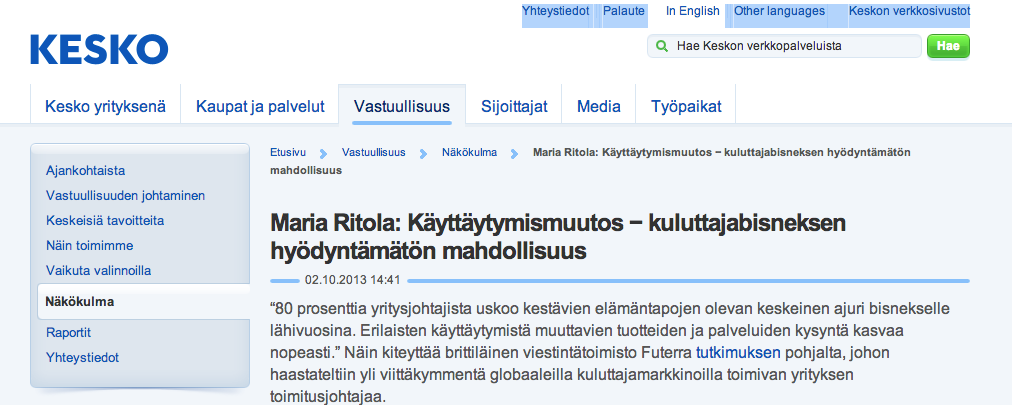Open Keskon verkkosivustot link
Image resolution: width=1012 pixels, height=405 pixels.
tap(908, 12)
